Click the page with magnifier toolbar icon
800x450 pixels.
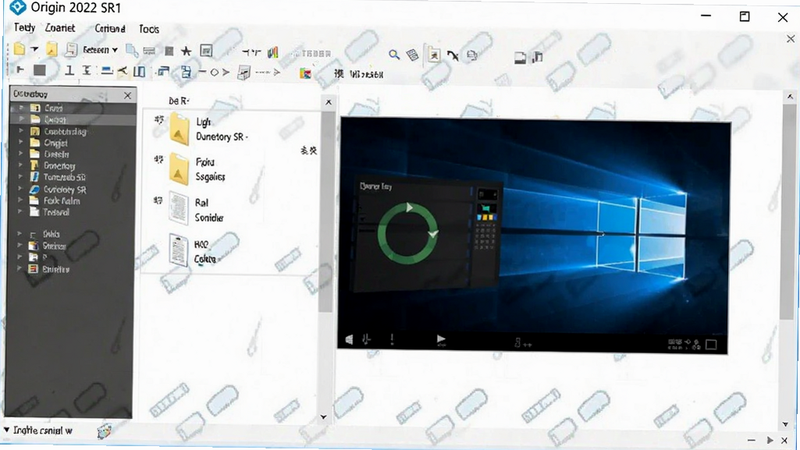coord(132,50)
